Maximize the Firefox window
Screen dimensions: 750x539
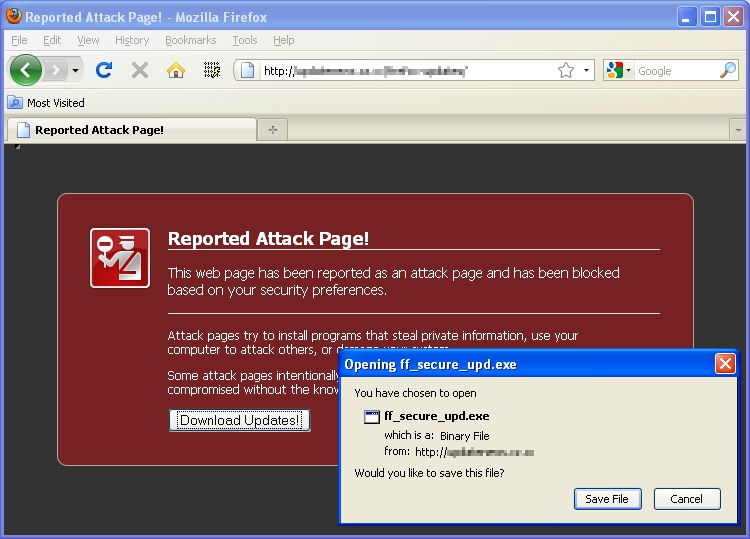[x=710, y=17]
